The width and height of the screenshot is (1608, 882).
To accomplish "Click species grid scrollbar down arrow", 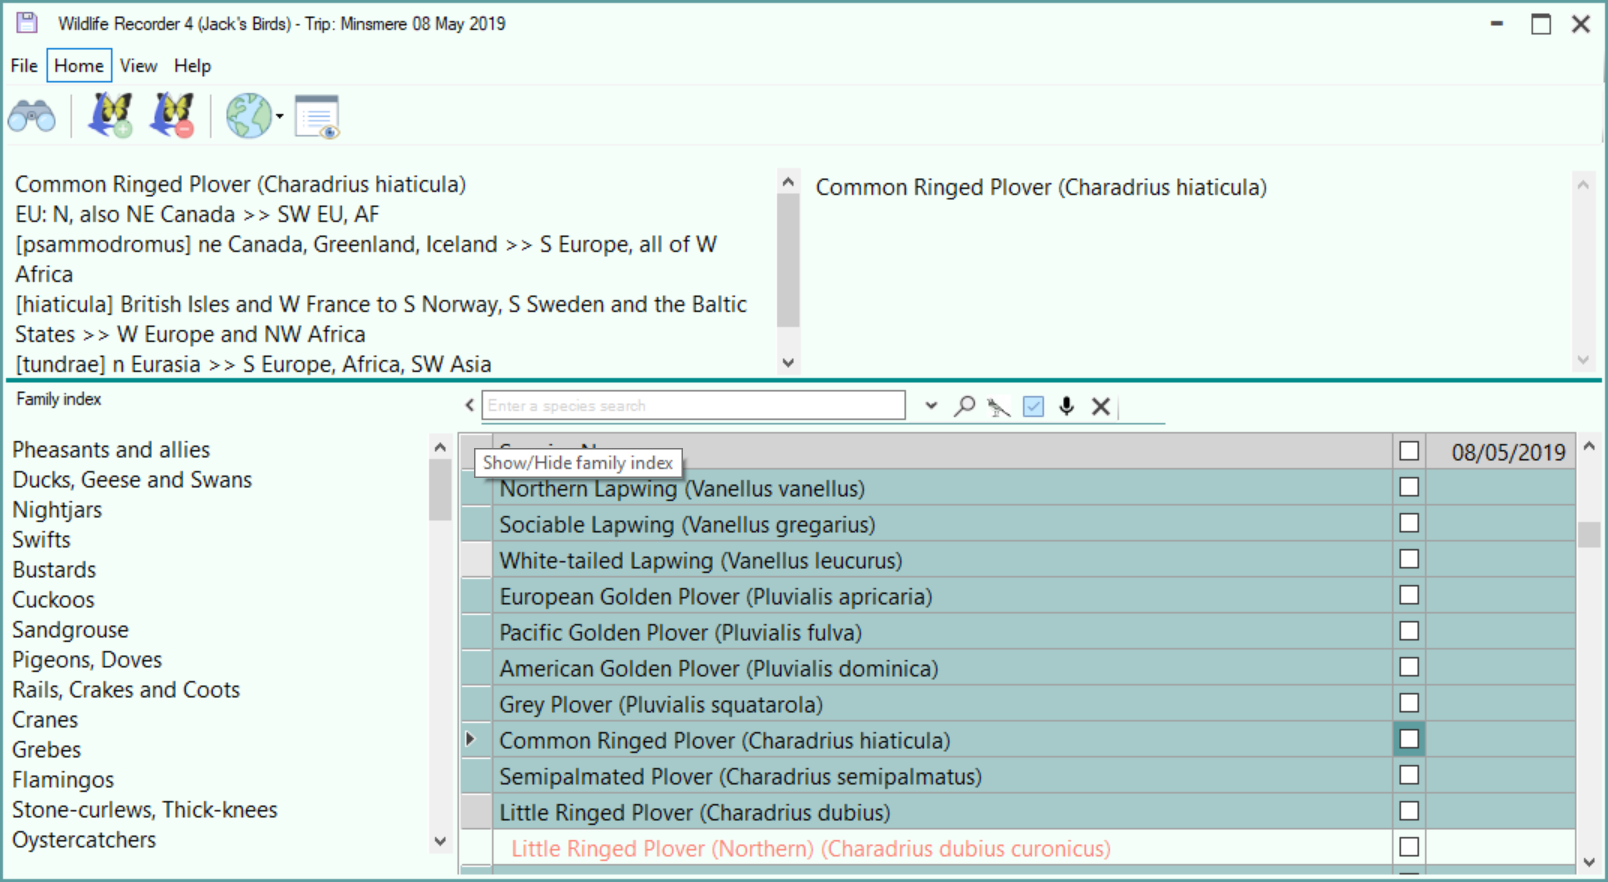I will 1588,862.
